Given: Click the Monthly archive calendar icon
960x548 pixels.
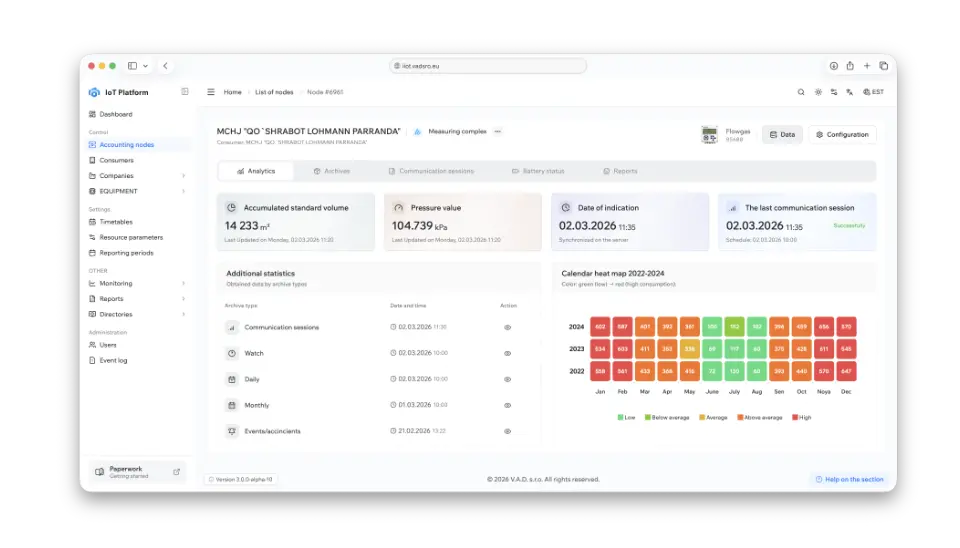Looking at the screenshot, I should click(x=231, y=405).
